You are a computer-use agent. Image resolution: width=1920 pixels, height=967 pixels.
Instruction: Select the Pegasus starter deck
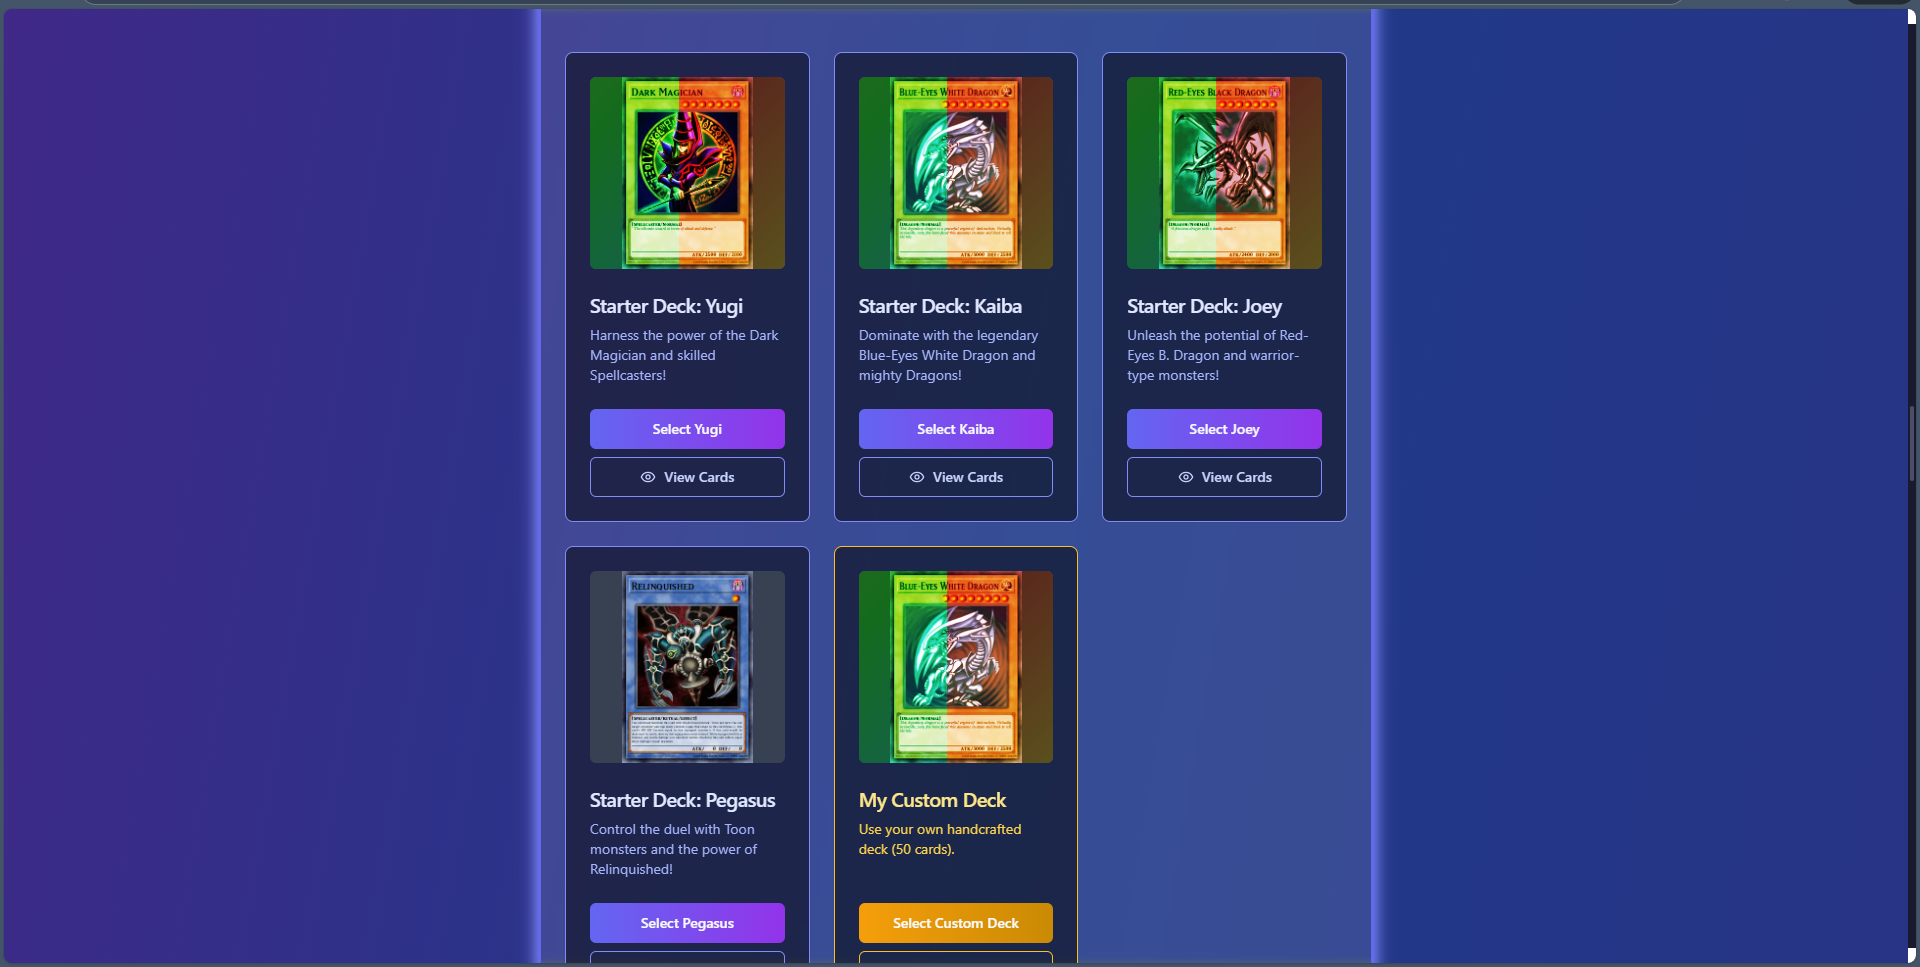point(687,923)
